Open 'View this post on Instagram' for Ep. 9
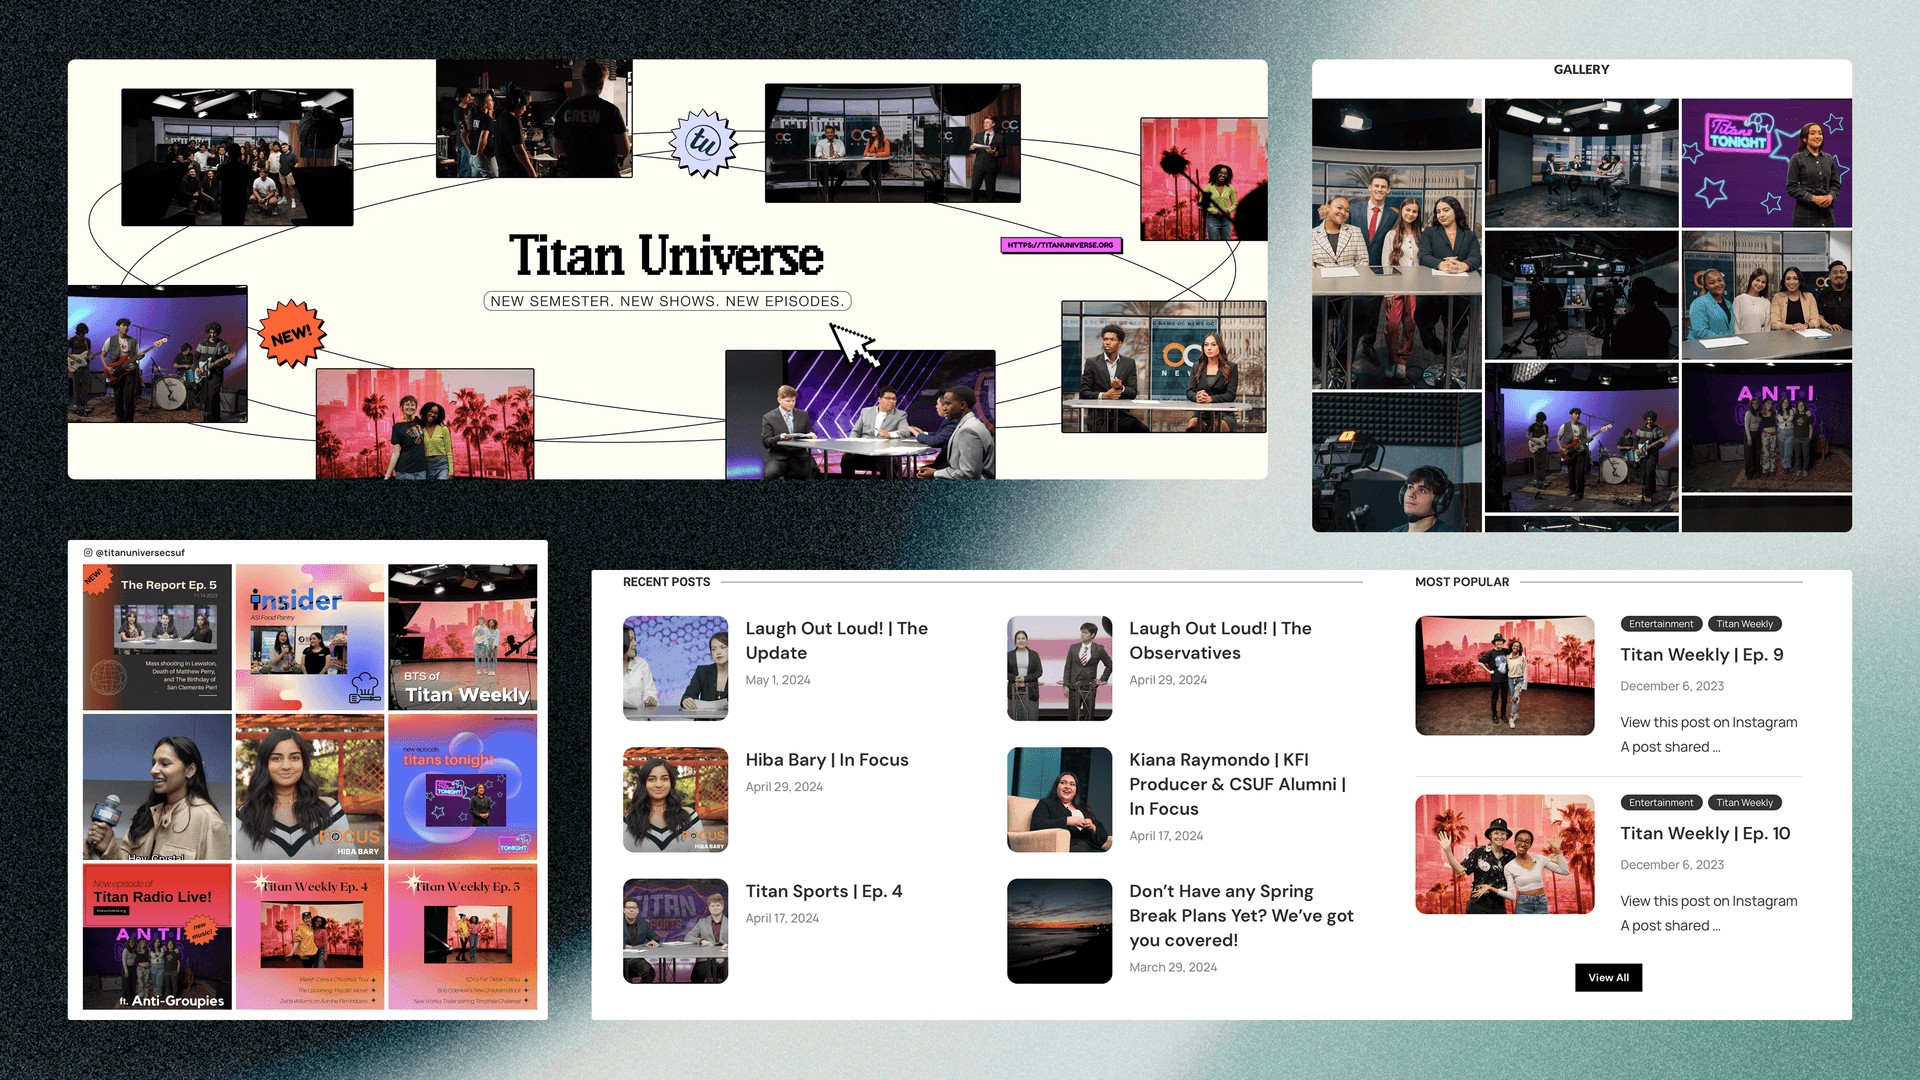This screenshot has height=1080, width=1920. point(1708,722)
